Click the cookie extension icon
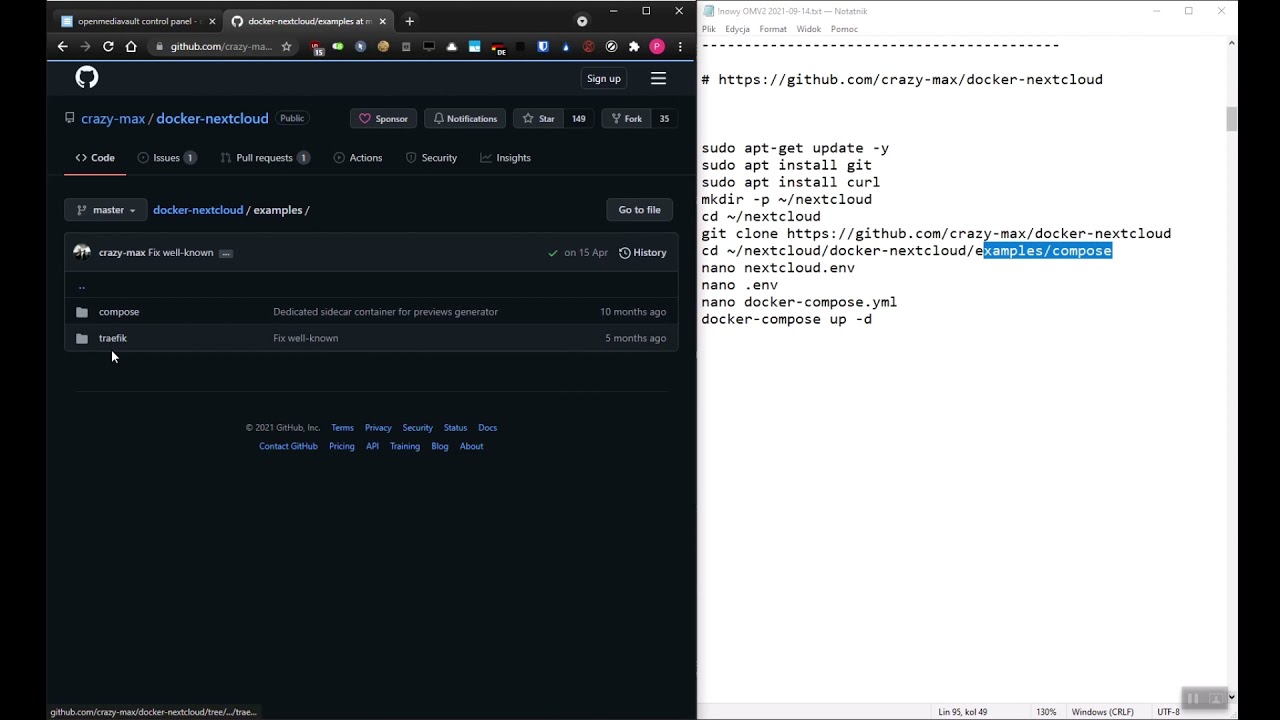 [383, 46]
